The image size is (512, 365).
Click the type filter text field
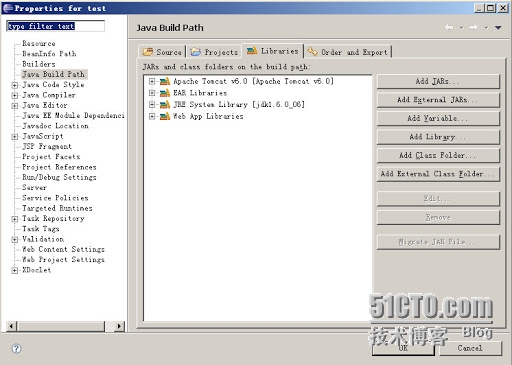[55, 26]
